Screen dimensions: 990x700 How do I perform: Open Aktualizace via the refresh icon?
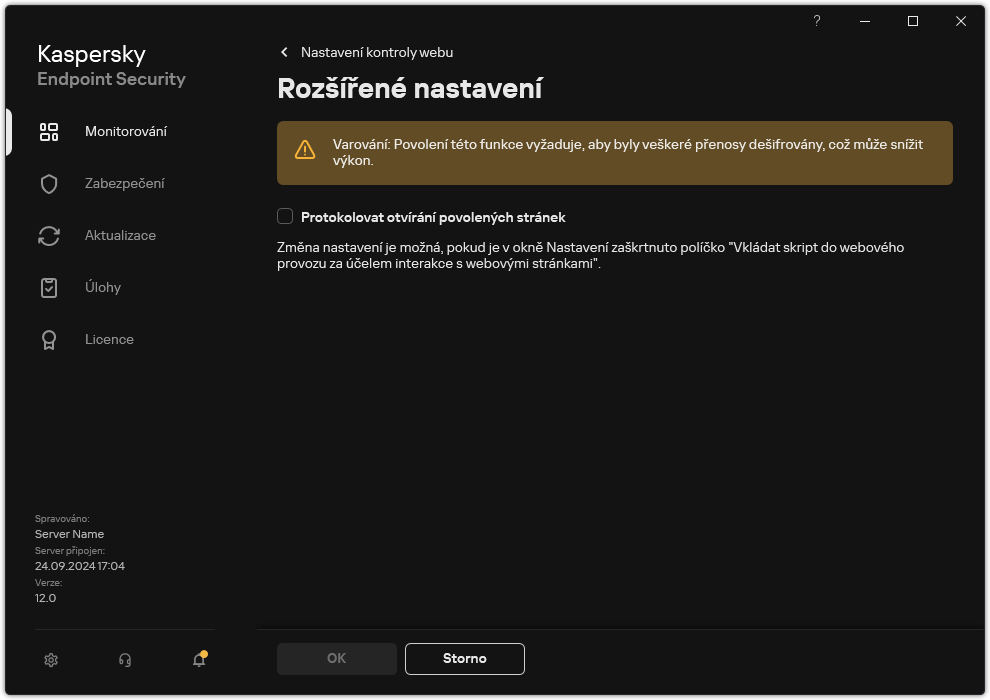(49, 235)
